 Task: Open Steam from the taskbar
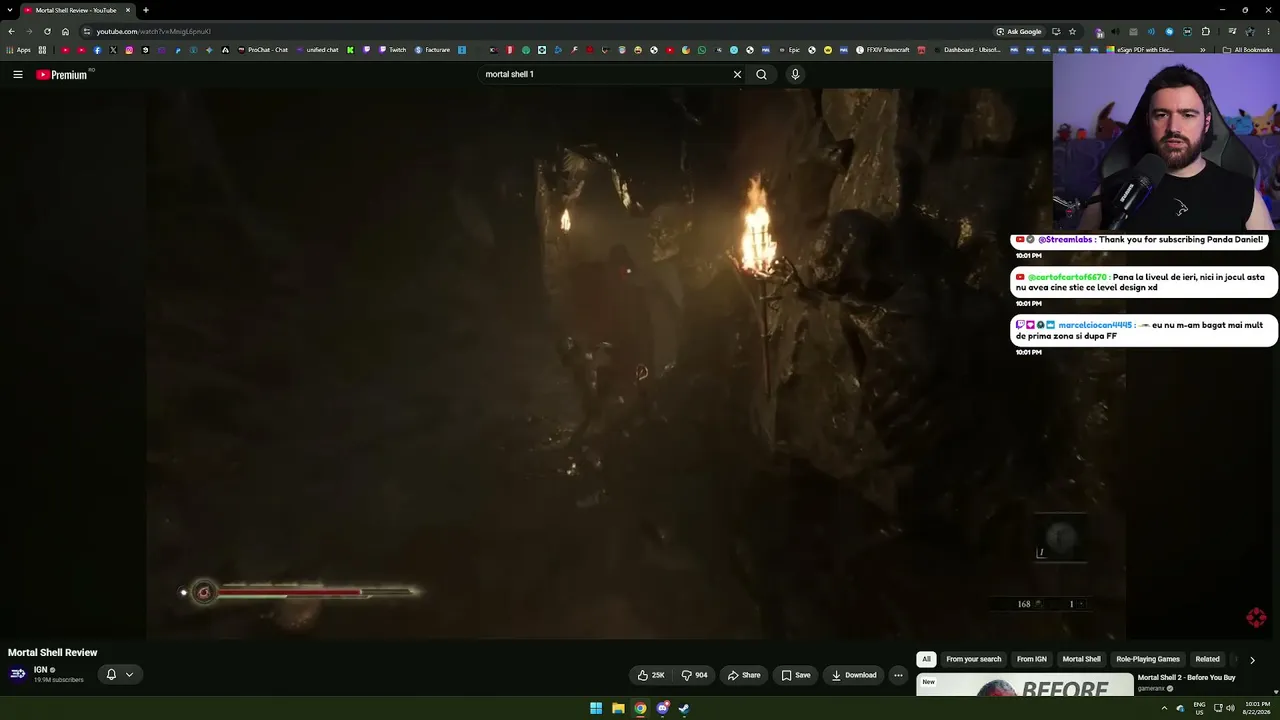(684, 708)
